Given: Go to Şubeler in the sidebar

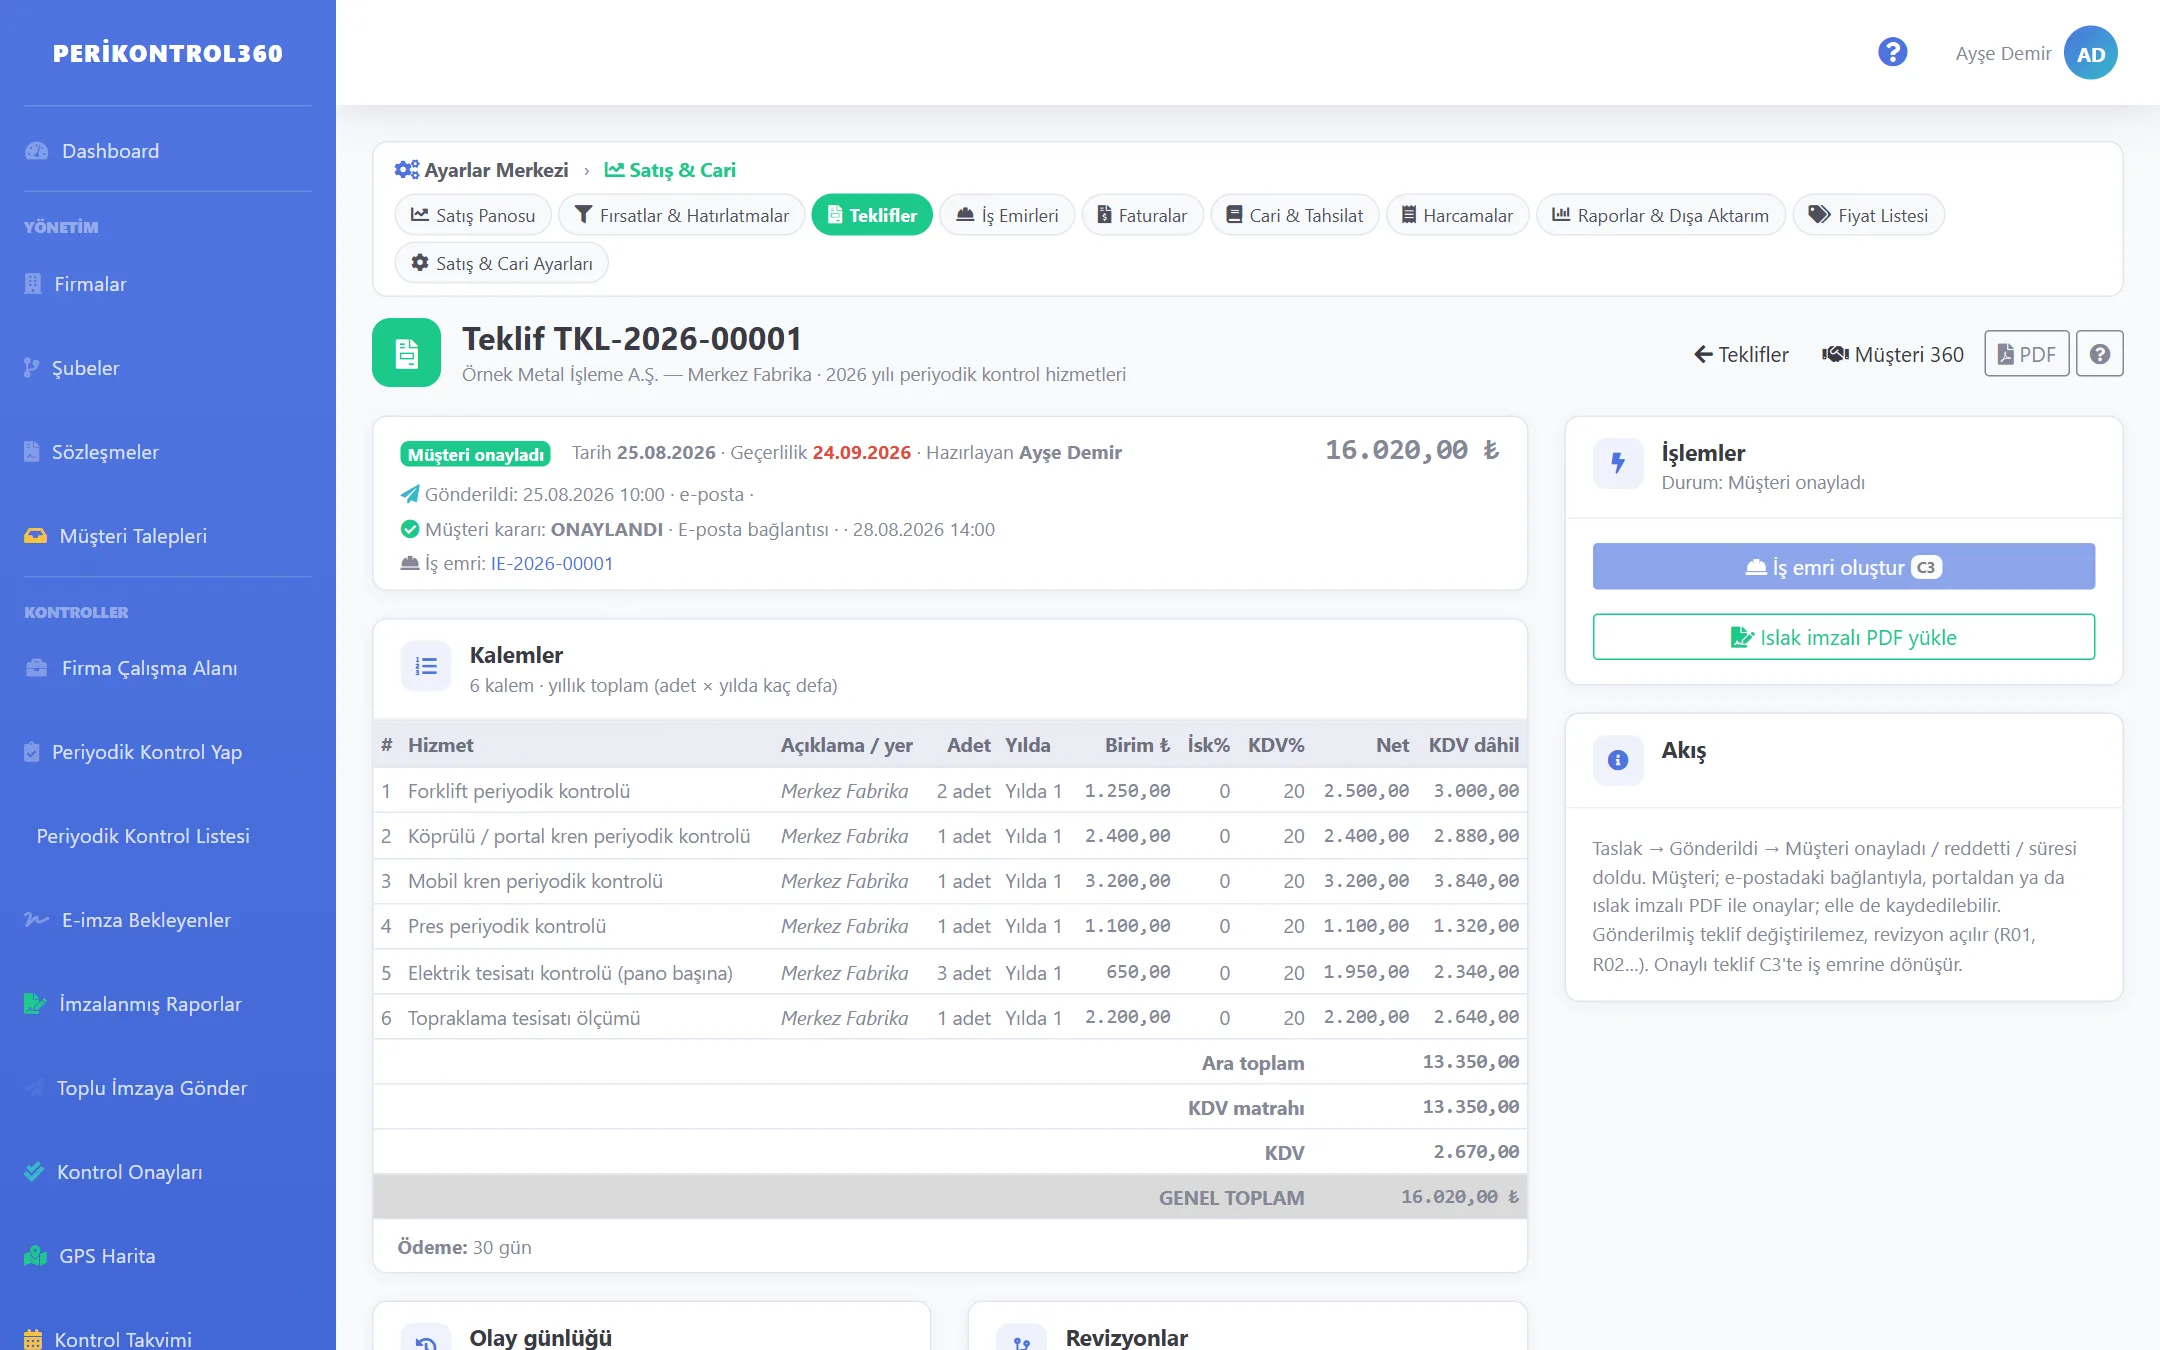Looking at the screenshot, I should click(x=85, y=368).
